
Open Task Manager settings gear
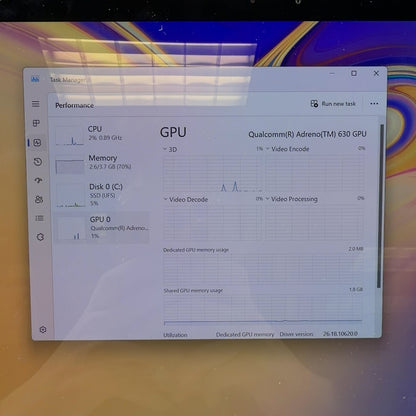[x=43, y=329]
